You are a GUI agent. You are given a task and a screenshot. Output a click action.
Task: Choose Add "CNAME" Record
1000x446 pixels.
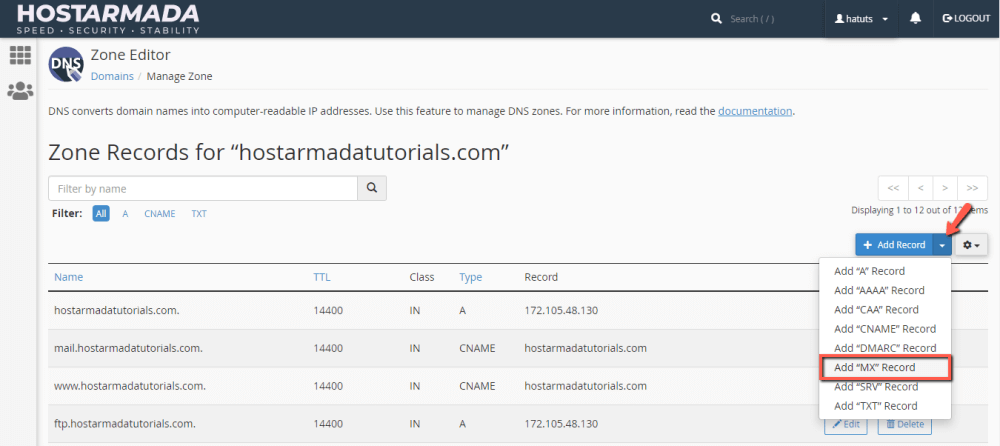[885, 329]
